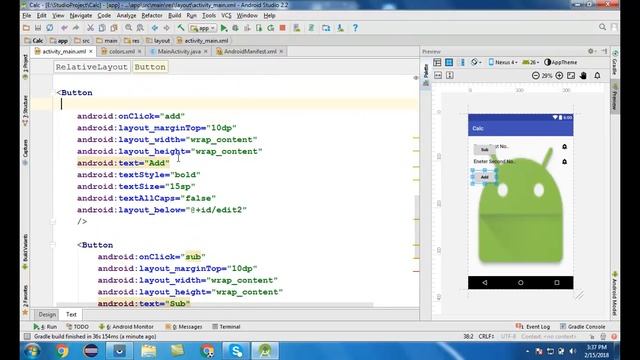Image resolution: width=640 pixels, height=360 pixels.
Task: Click the Zoom to Fit Screen icon
Action: 571,76
